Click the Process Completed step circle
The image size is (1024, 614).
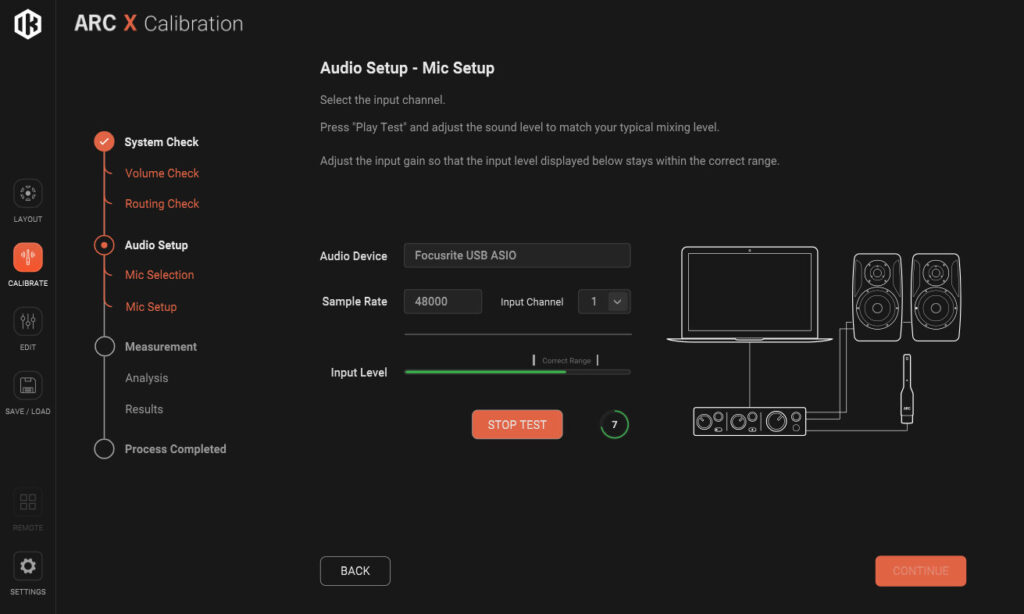[104, 449]
